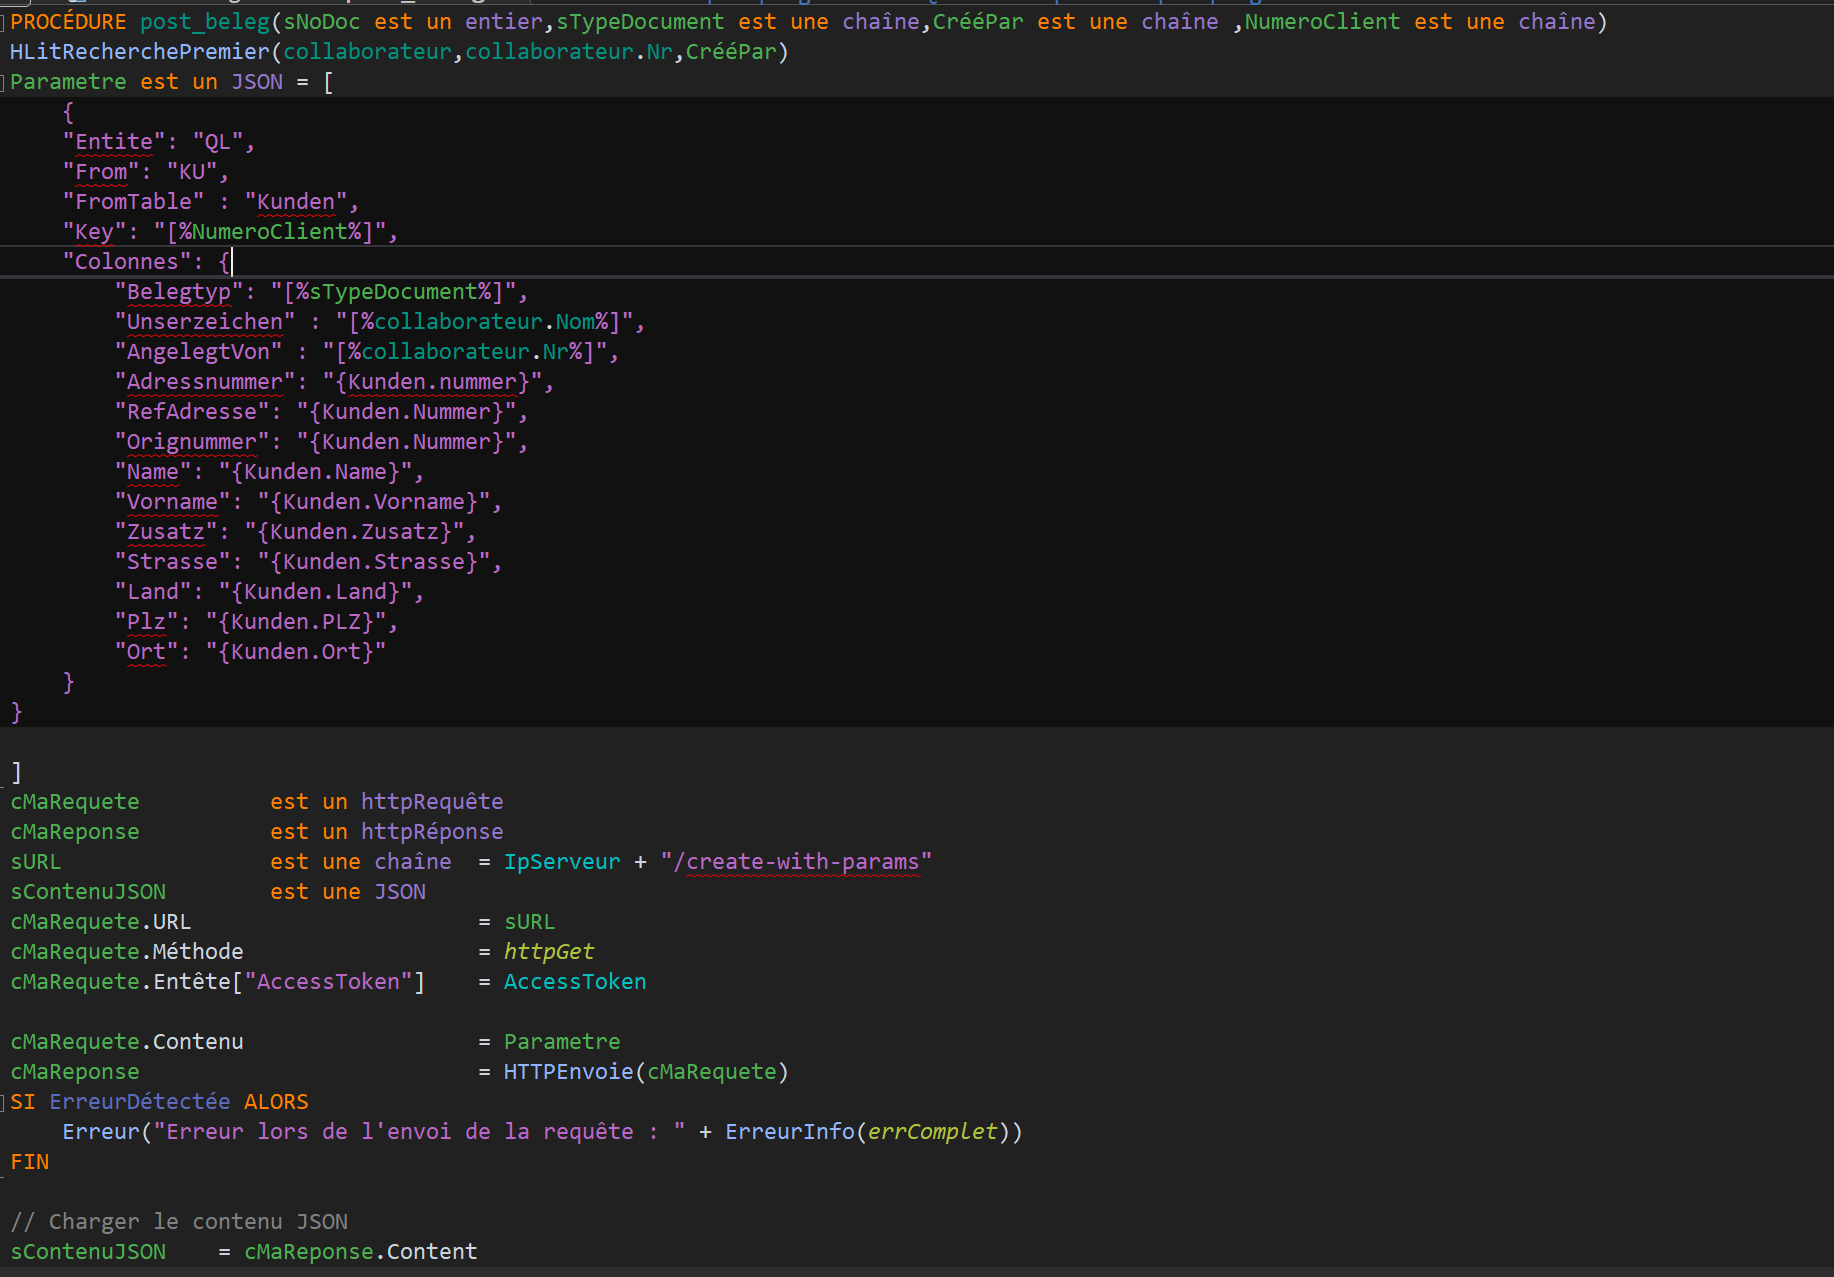
Task: Click the "KU" string value
Action: click(192, 172)
